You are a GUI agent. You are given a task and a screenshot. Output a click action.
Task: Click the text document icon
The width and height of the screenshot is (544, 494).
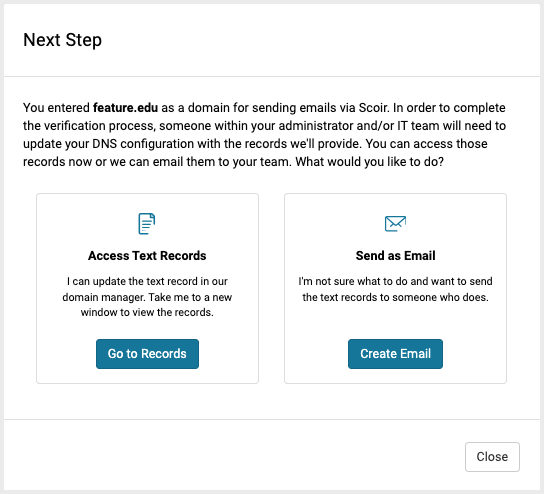[147, 224]
